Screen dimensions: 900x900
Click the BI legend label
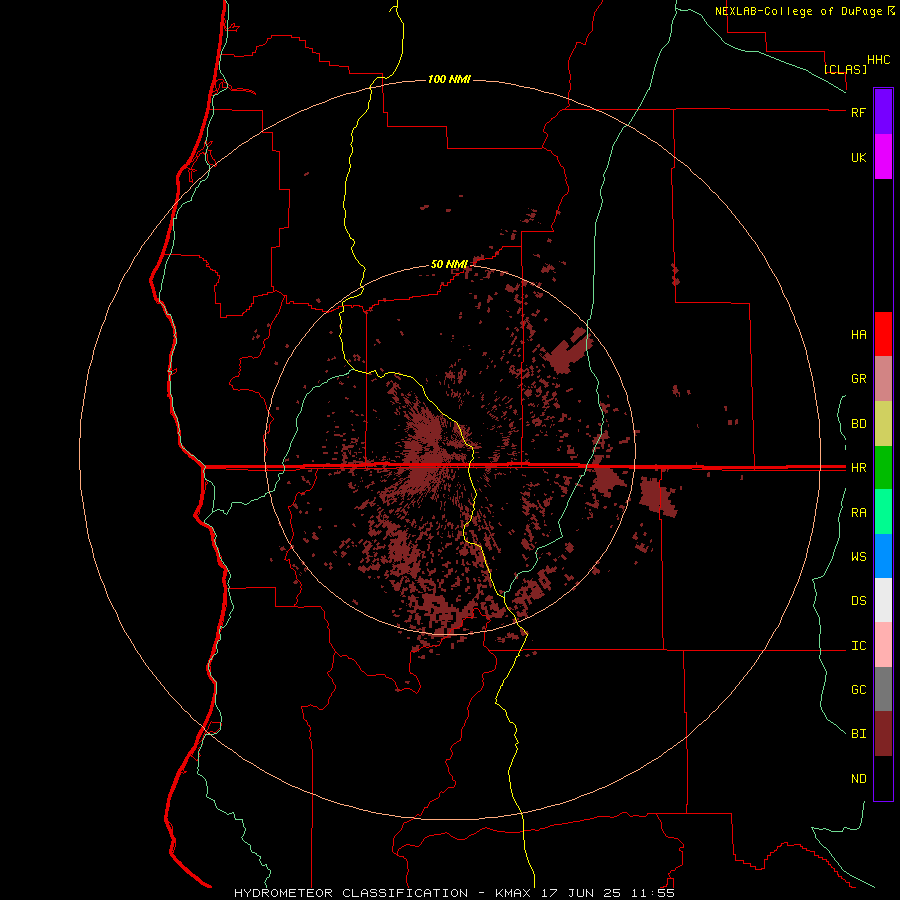click(858, 734)
